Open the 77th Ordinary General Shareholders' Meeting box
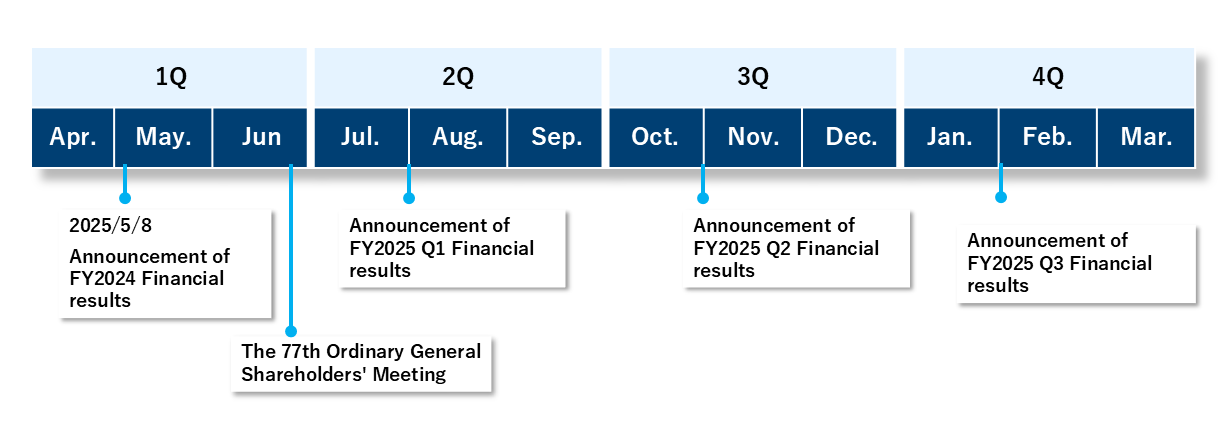The image size is (1229, 424). pos(361,364)
